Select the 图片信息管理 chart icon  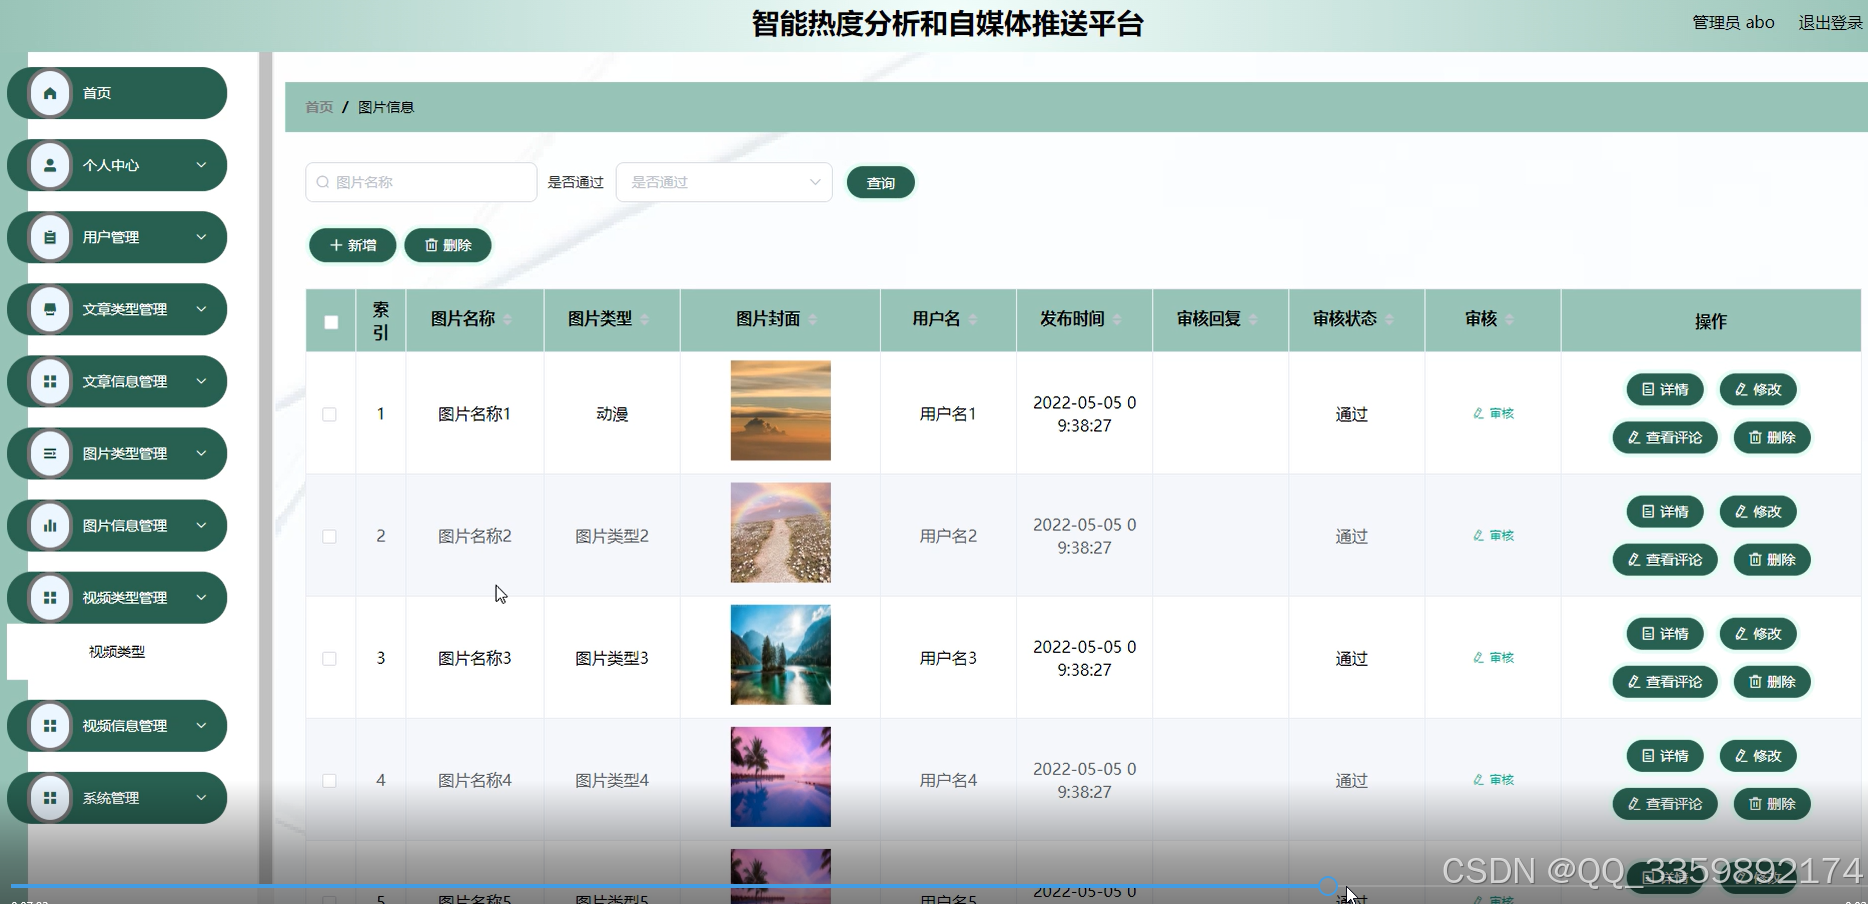point(50,525)
